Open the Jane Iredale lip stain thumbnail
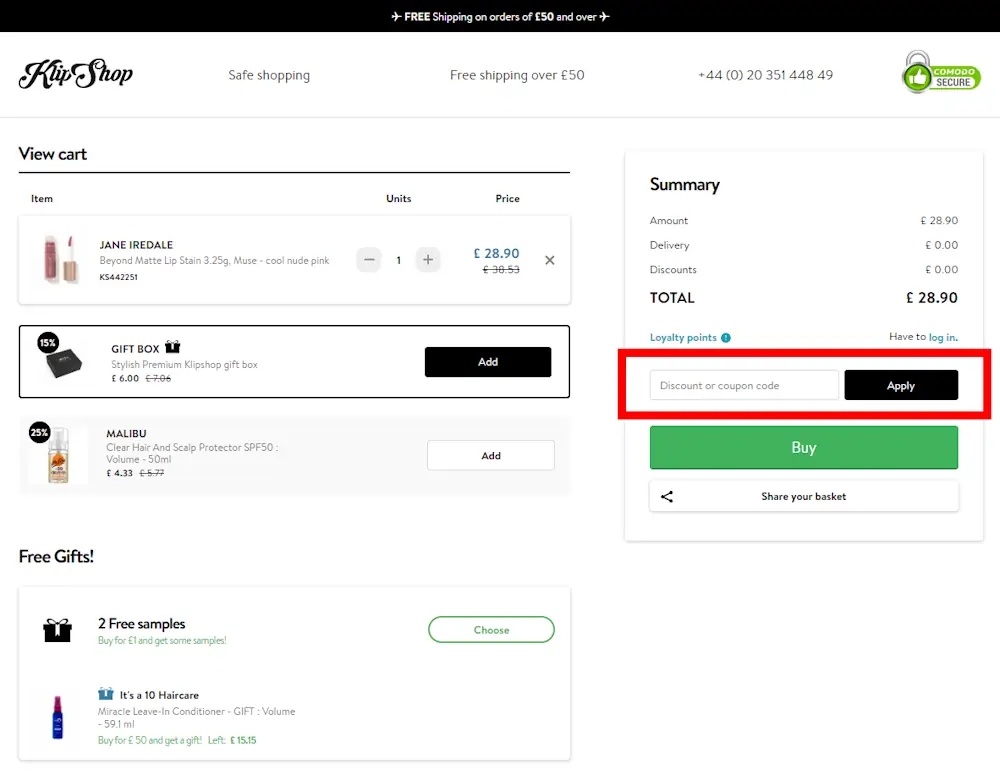This screenshot has height=775, width=1000. click(60, 259)
